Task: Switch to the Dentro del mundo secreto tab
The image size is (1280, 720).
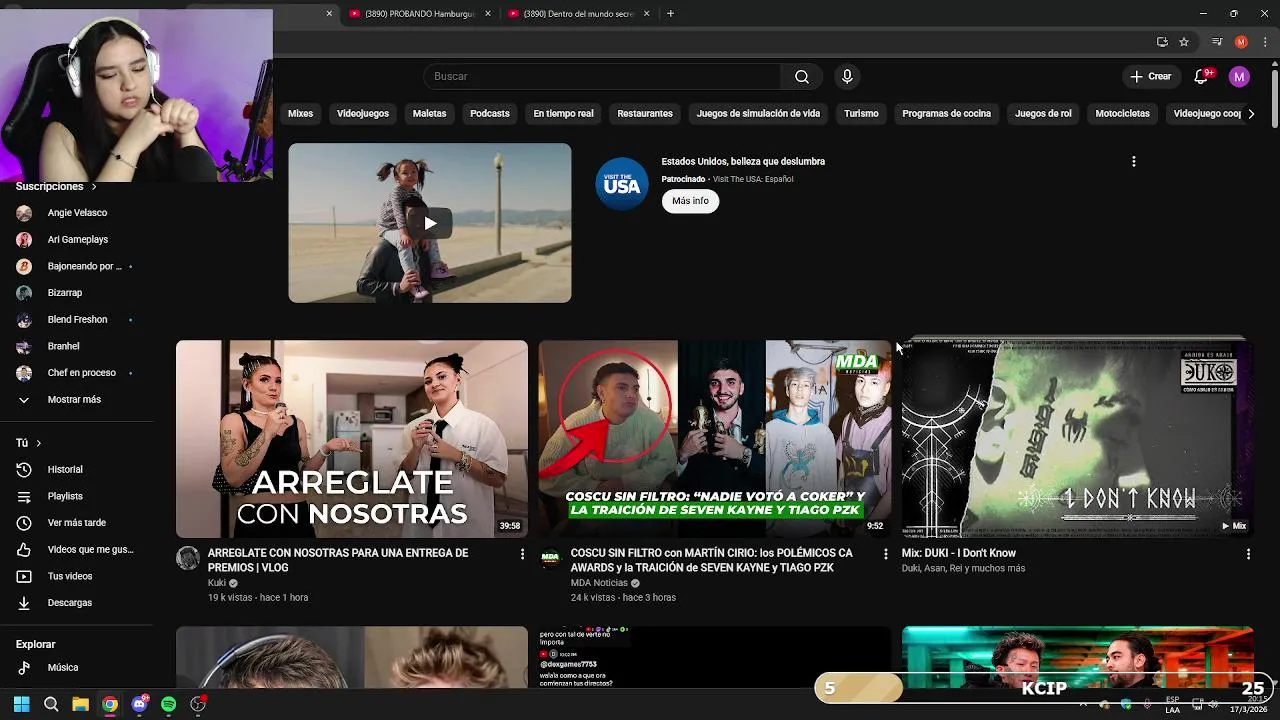Action: point(578,14)
